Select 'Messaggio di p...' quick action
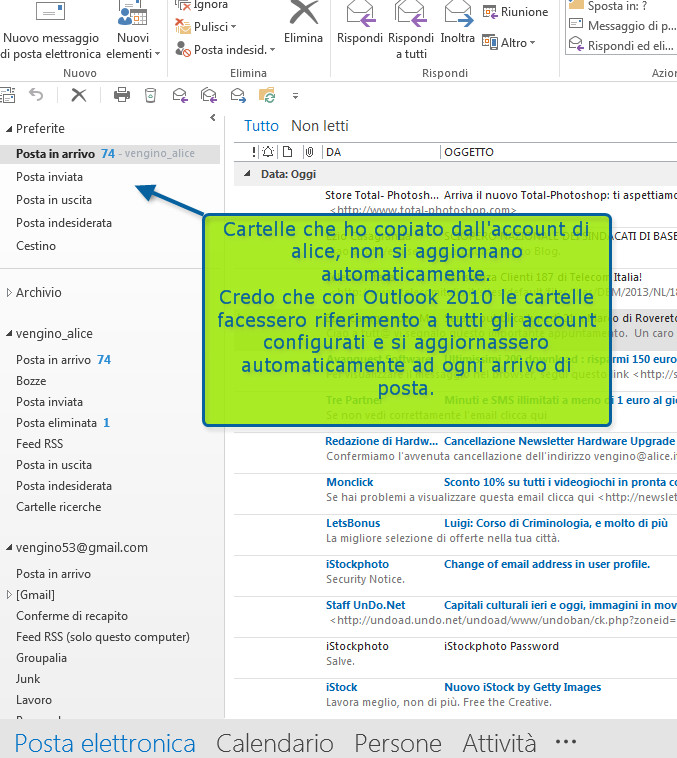 [x=622, y=26]
